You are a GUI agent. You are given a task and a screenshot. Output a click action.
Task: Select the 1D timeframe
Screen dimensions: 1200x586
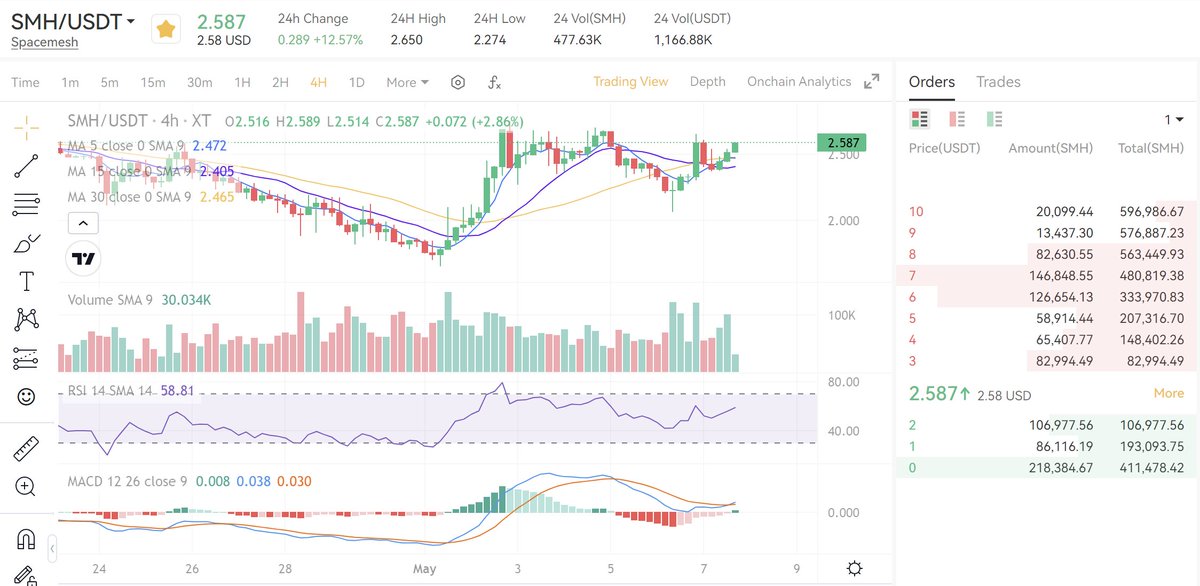[356, 82]
